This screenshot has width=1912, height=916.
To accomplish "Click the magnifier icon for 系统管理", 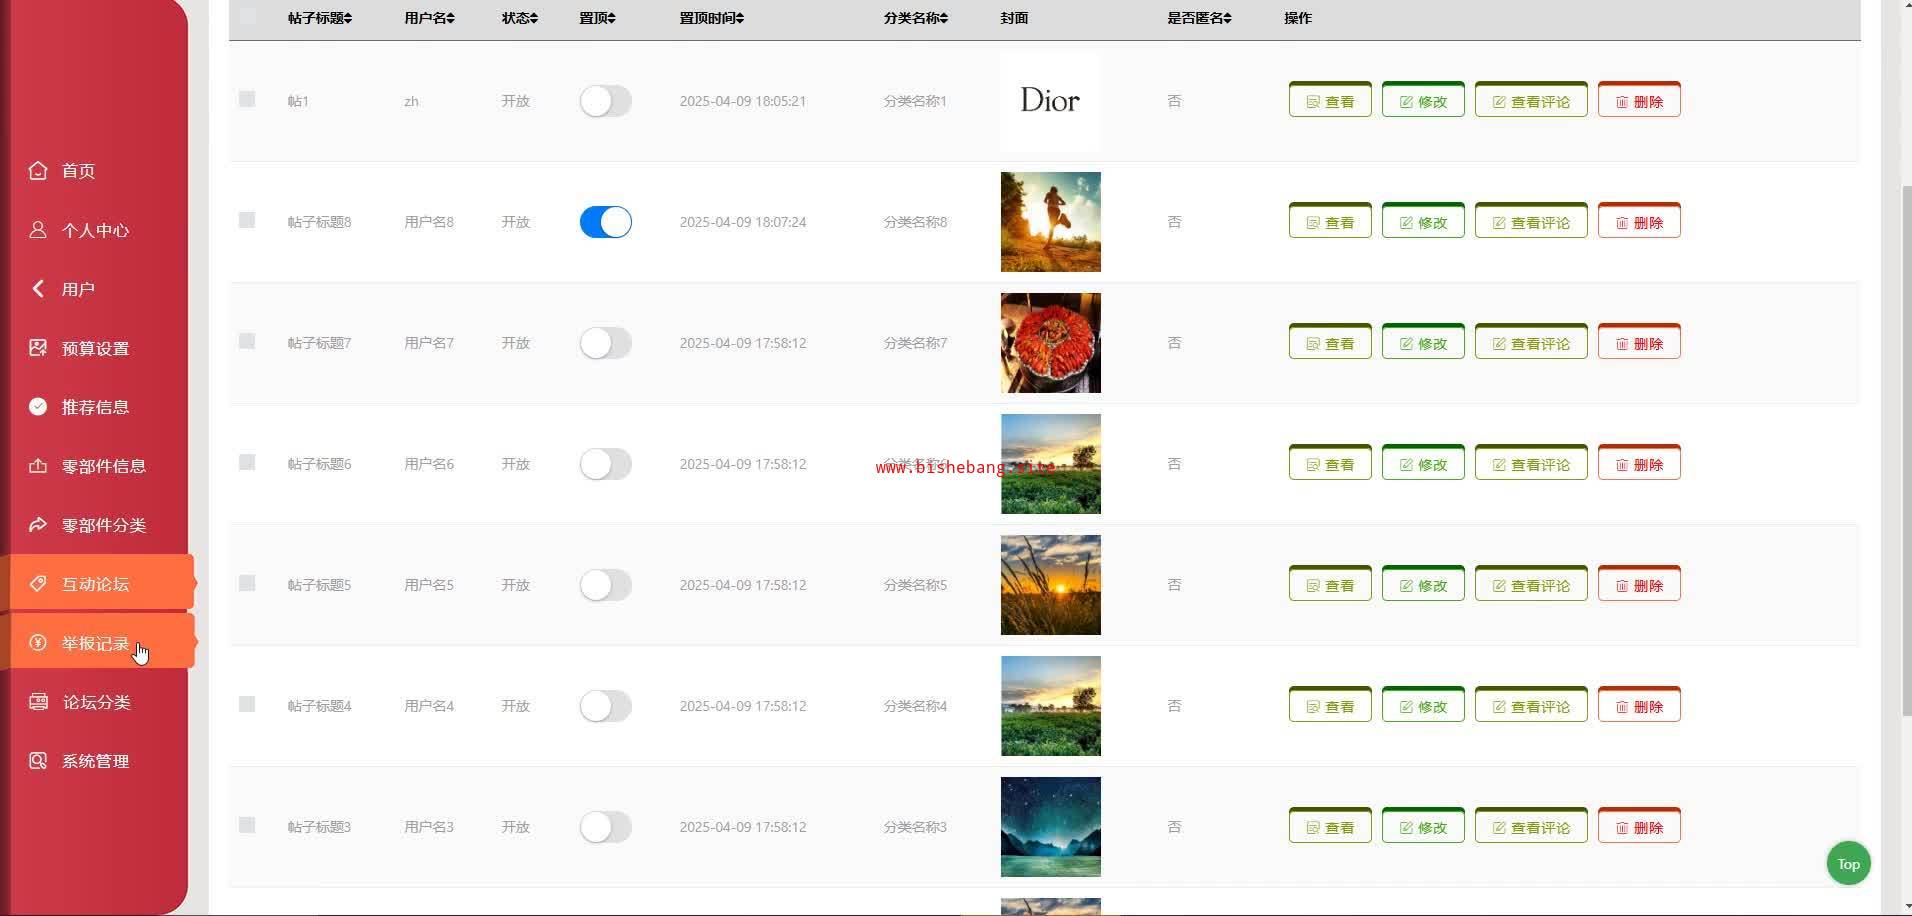I will point(38,761).
